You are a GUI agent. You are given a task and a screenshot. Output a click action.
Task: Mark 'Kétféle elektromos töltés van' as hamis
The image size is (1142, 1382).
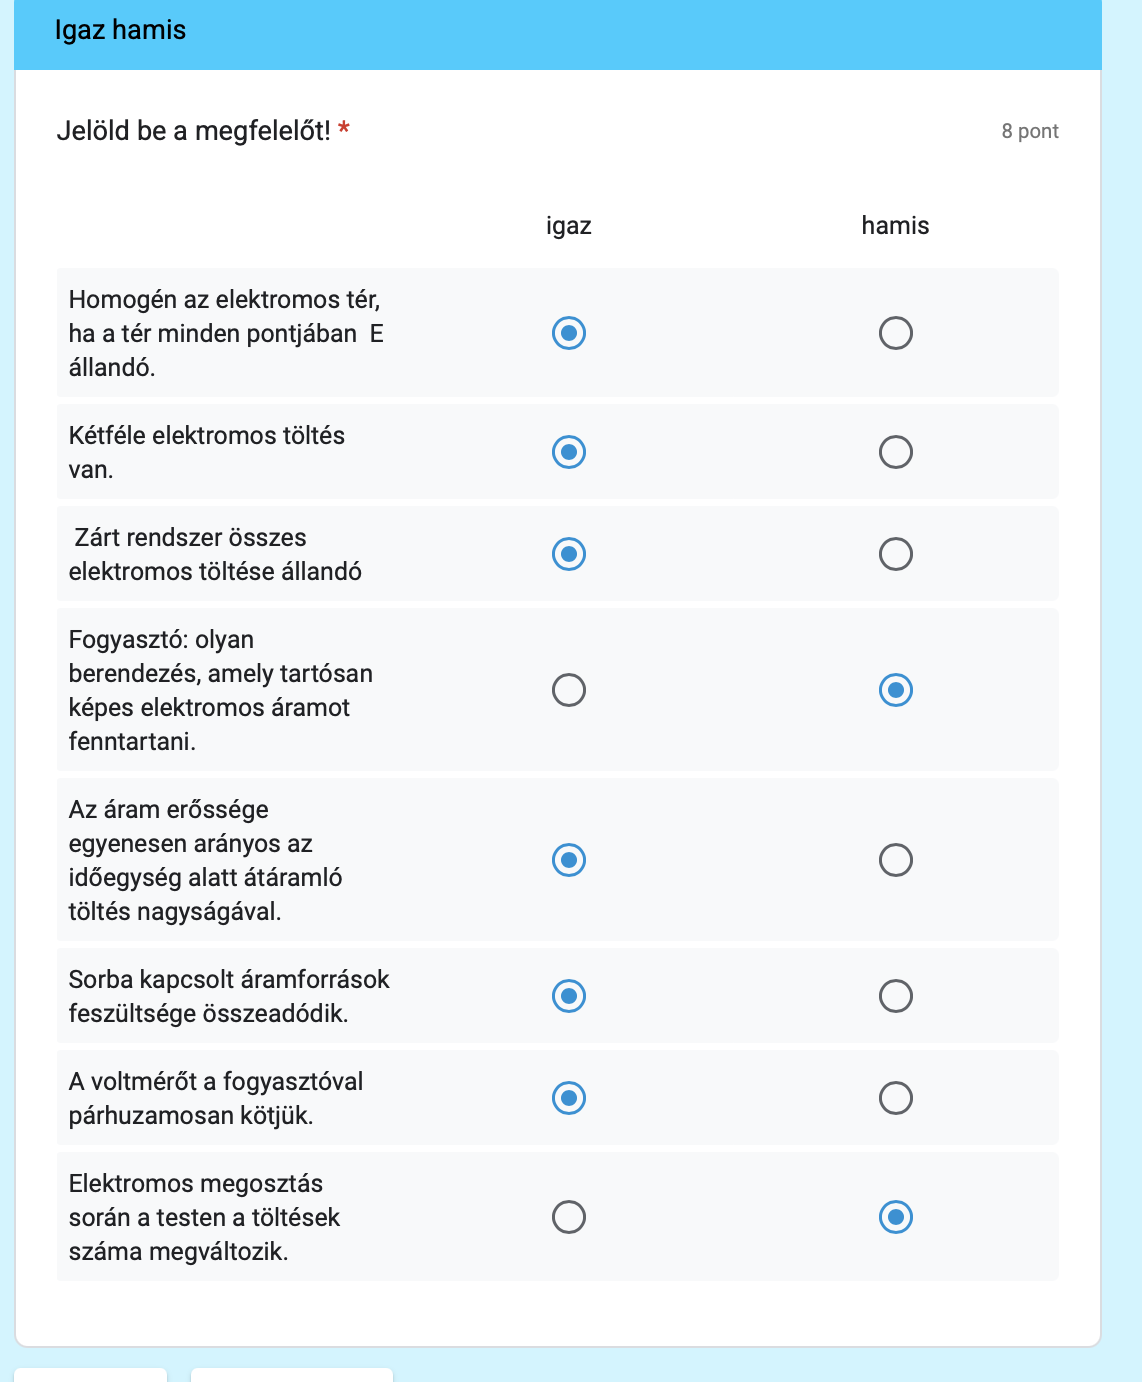point(895,452)
